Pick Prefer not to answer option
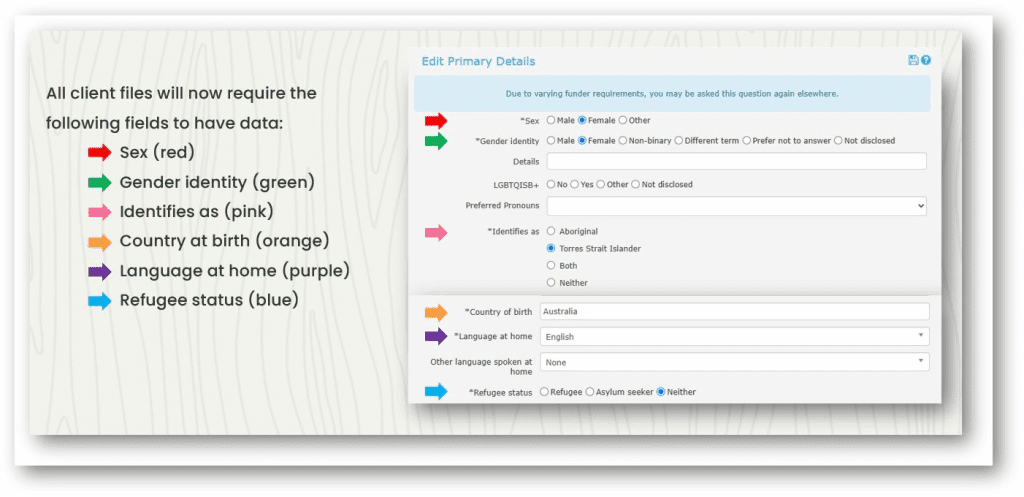The image size is (1024, 497). [747, 141]
